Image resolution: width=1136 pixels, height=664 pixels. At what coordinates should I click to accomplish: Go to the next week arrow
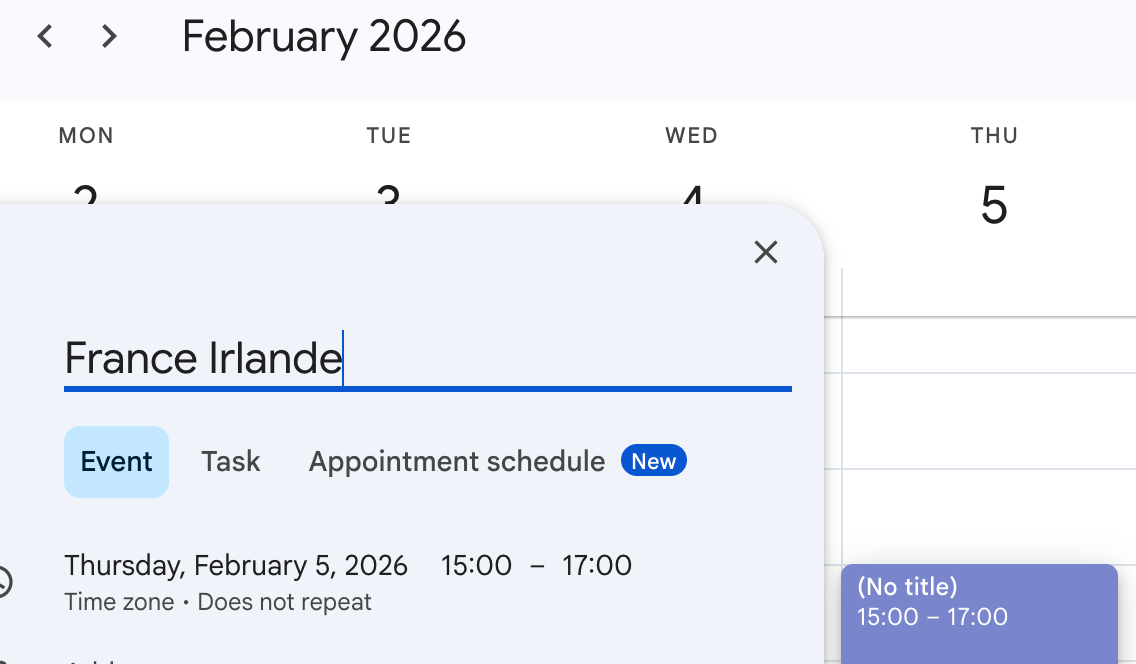click(109, 37)
